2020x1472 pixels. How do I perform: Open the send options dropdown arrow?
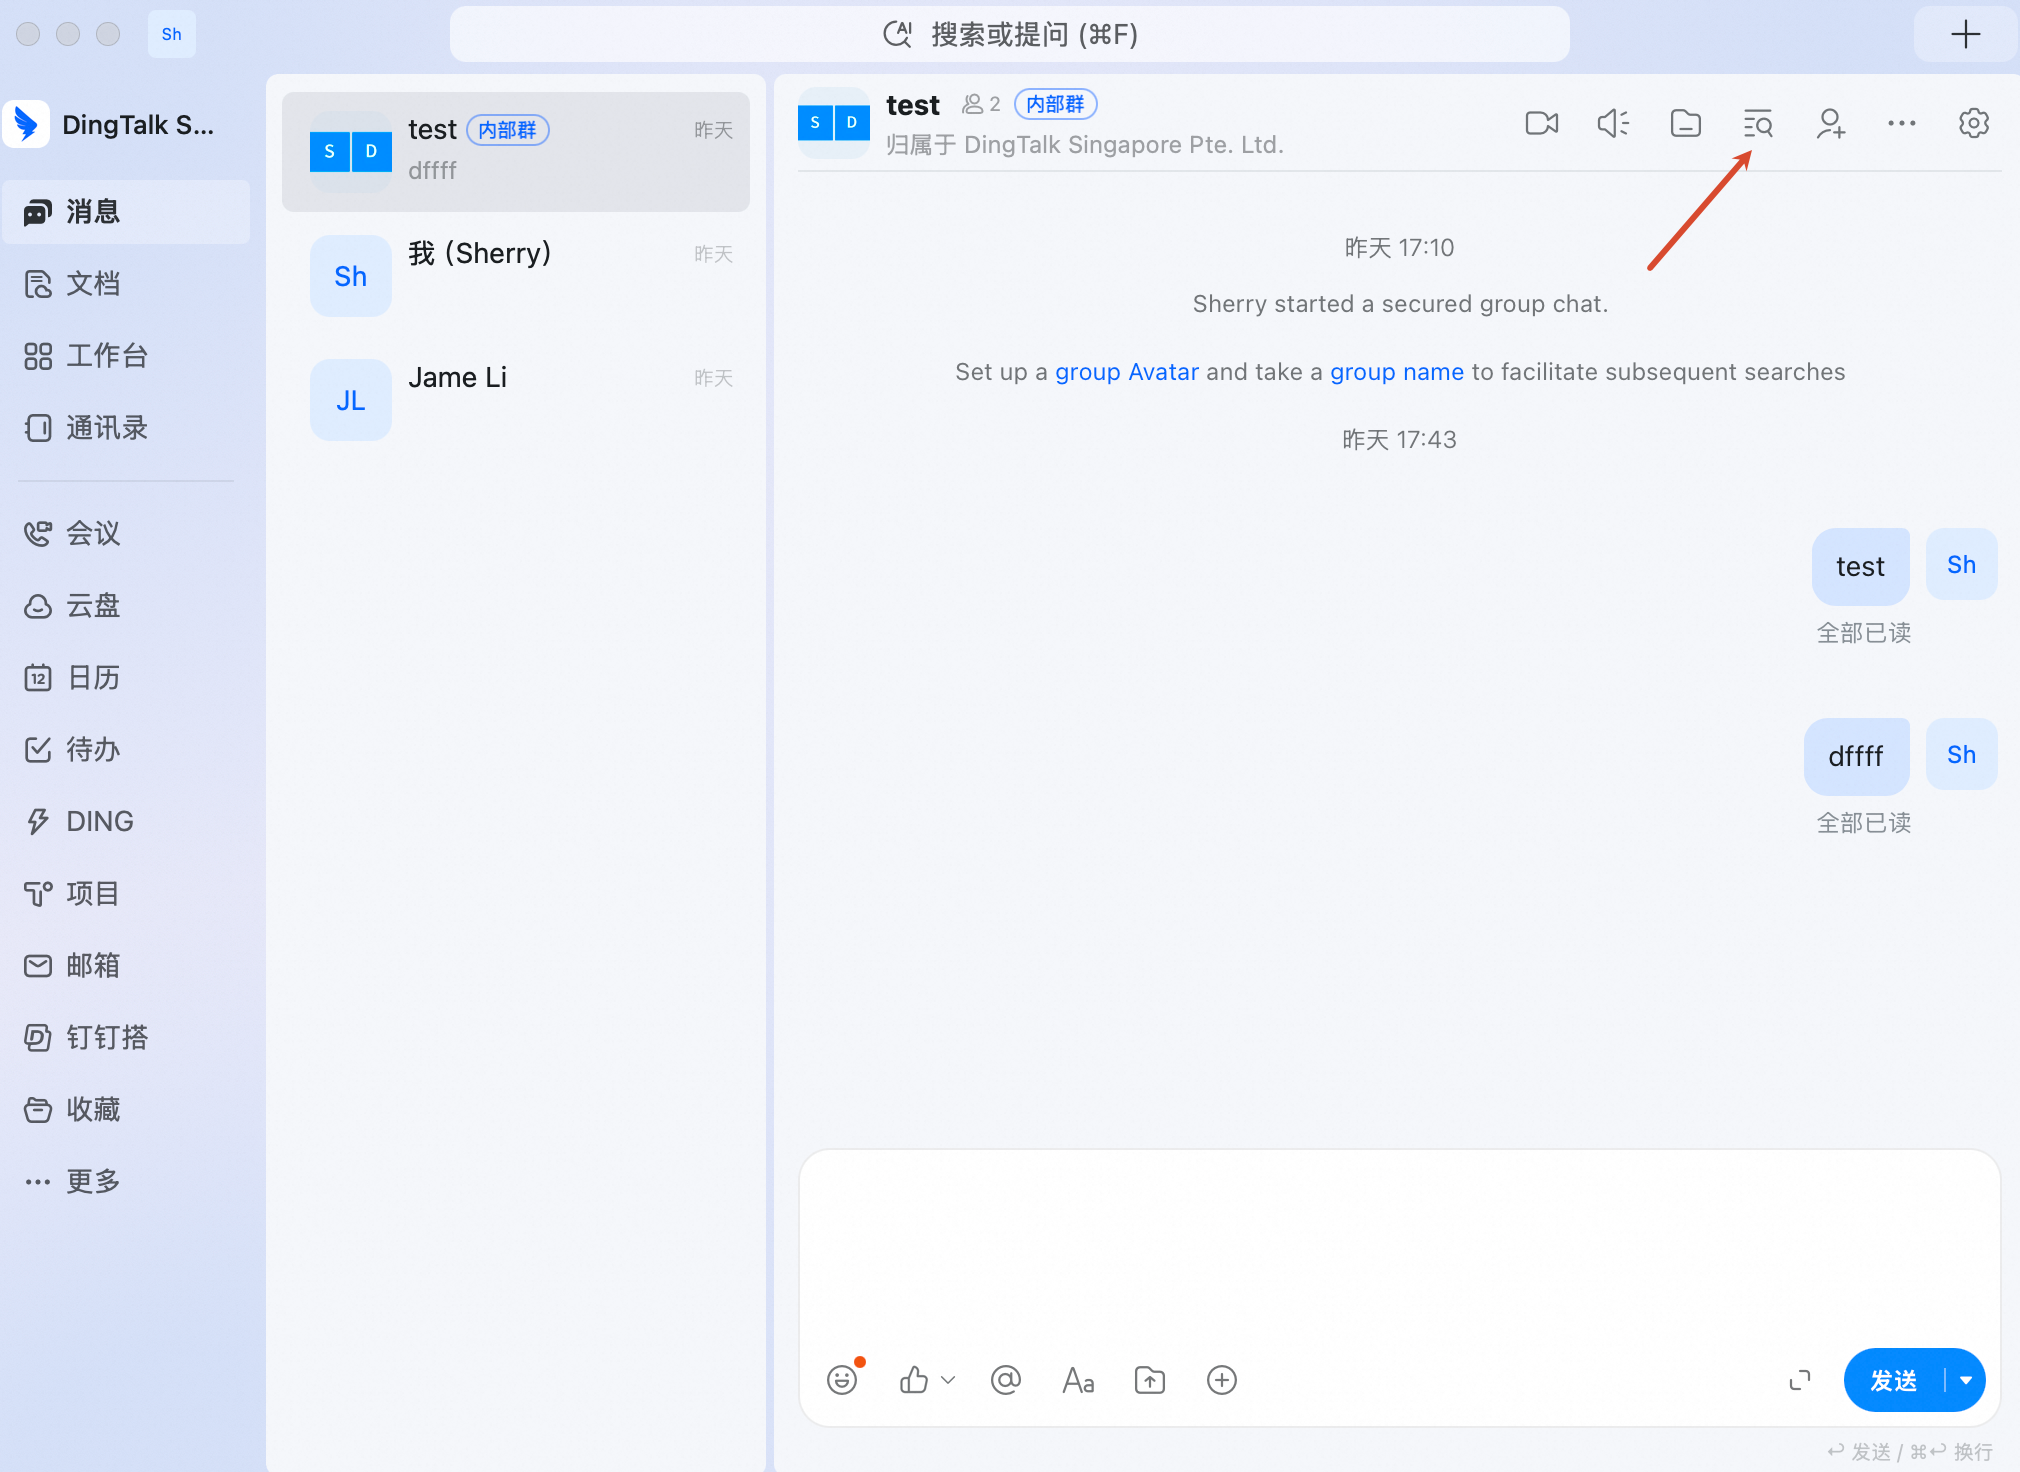pos(1965,1380)
